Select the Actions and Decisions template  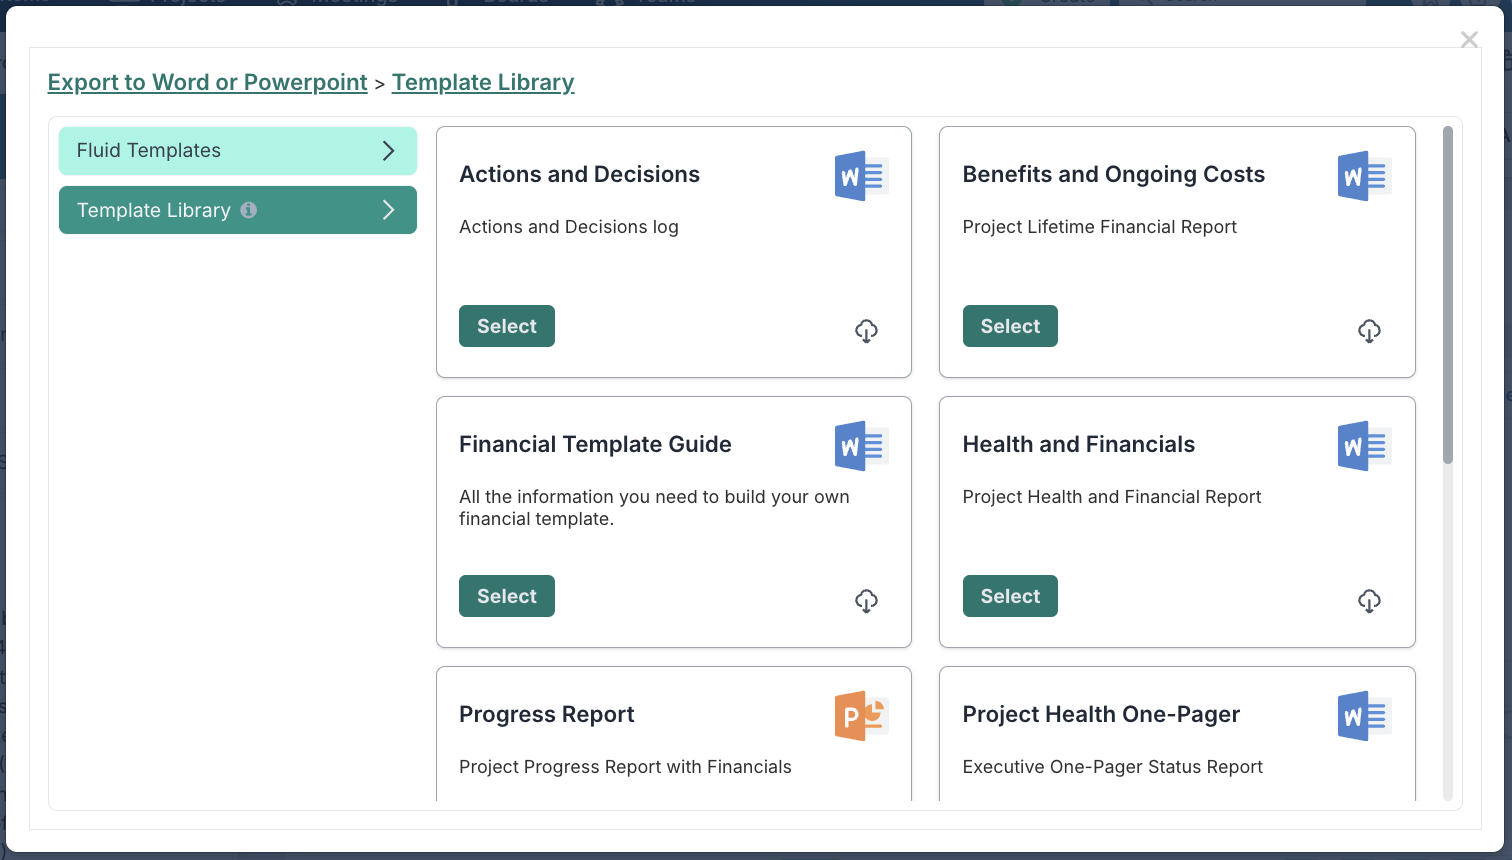[x=507, y=326]
